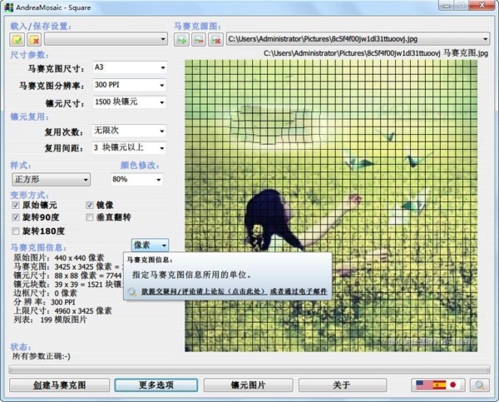The width and height of the screenshot is (499, 402).
Task: Enable the 旋转180度 checkbox
Action: pos(15,231)
